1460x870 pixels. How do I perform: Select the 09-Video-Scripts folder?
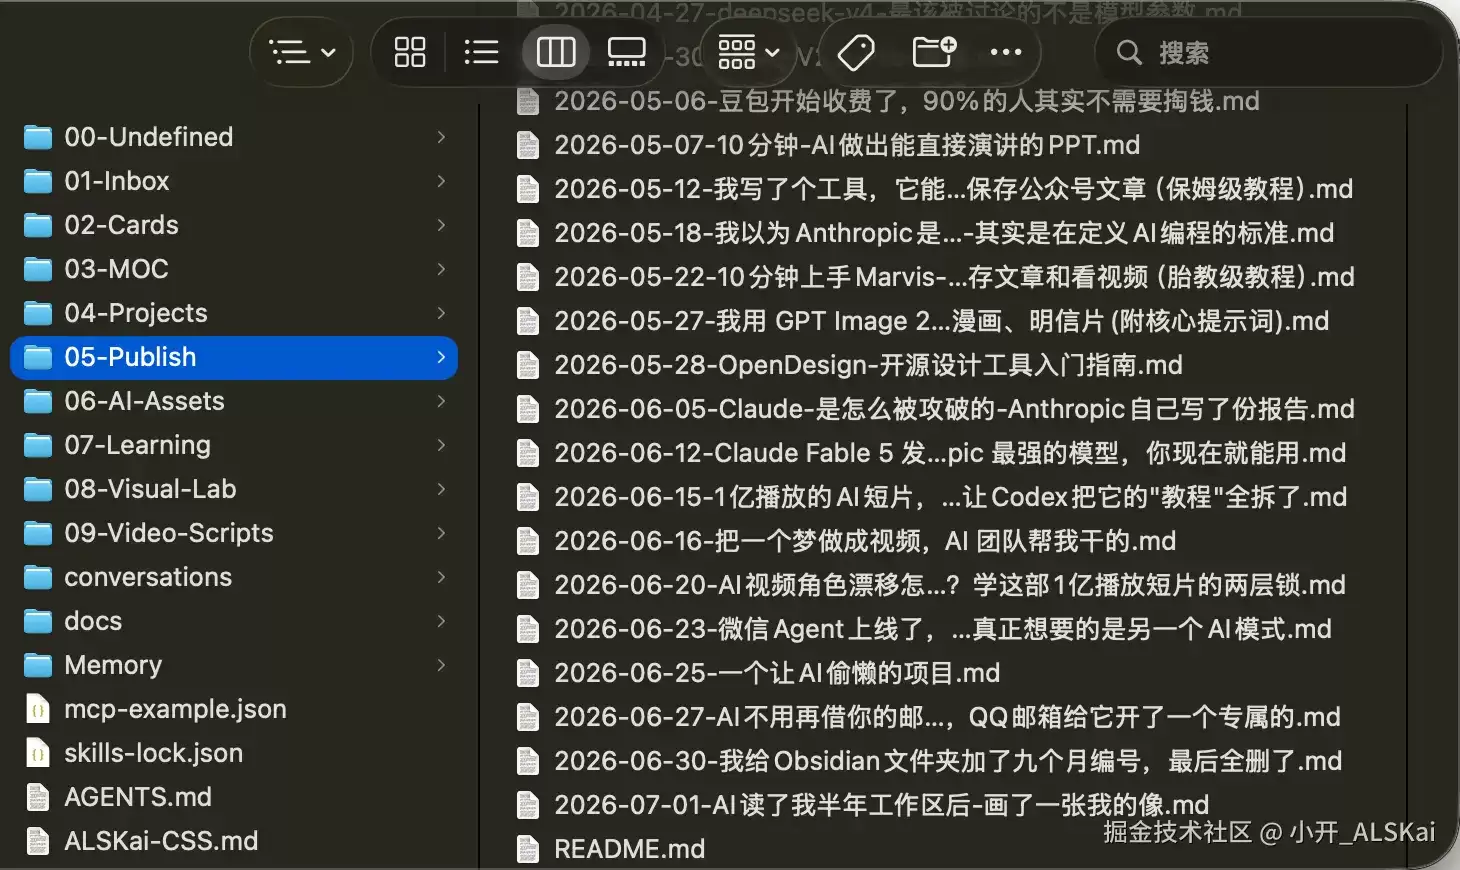coord(234,533)
